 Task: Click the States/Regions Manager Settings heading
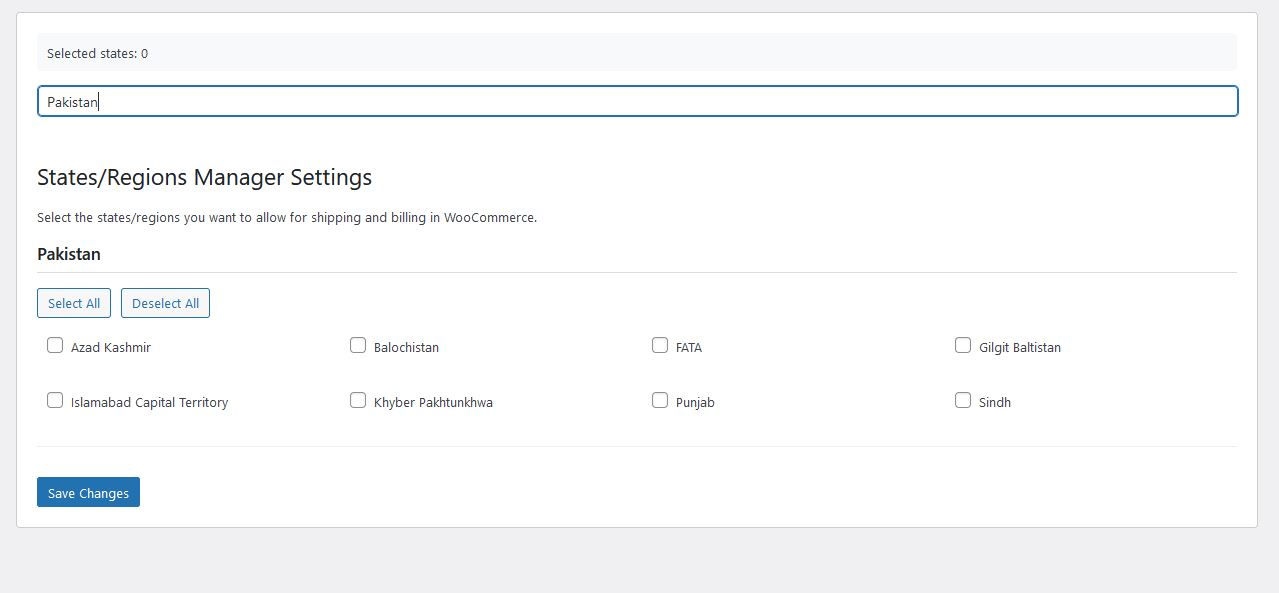pyautogui.click(x=204, y=177)
